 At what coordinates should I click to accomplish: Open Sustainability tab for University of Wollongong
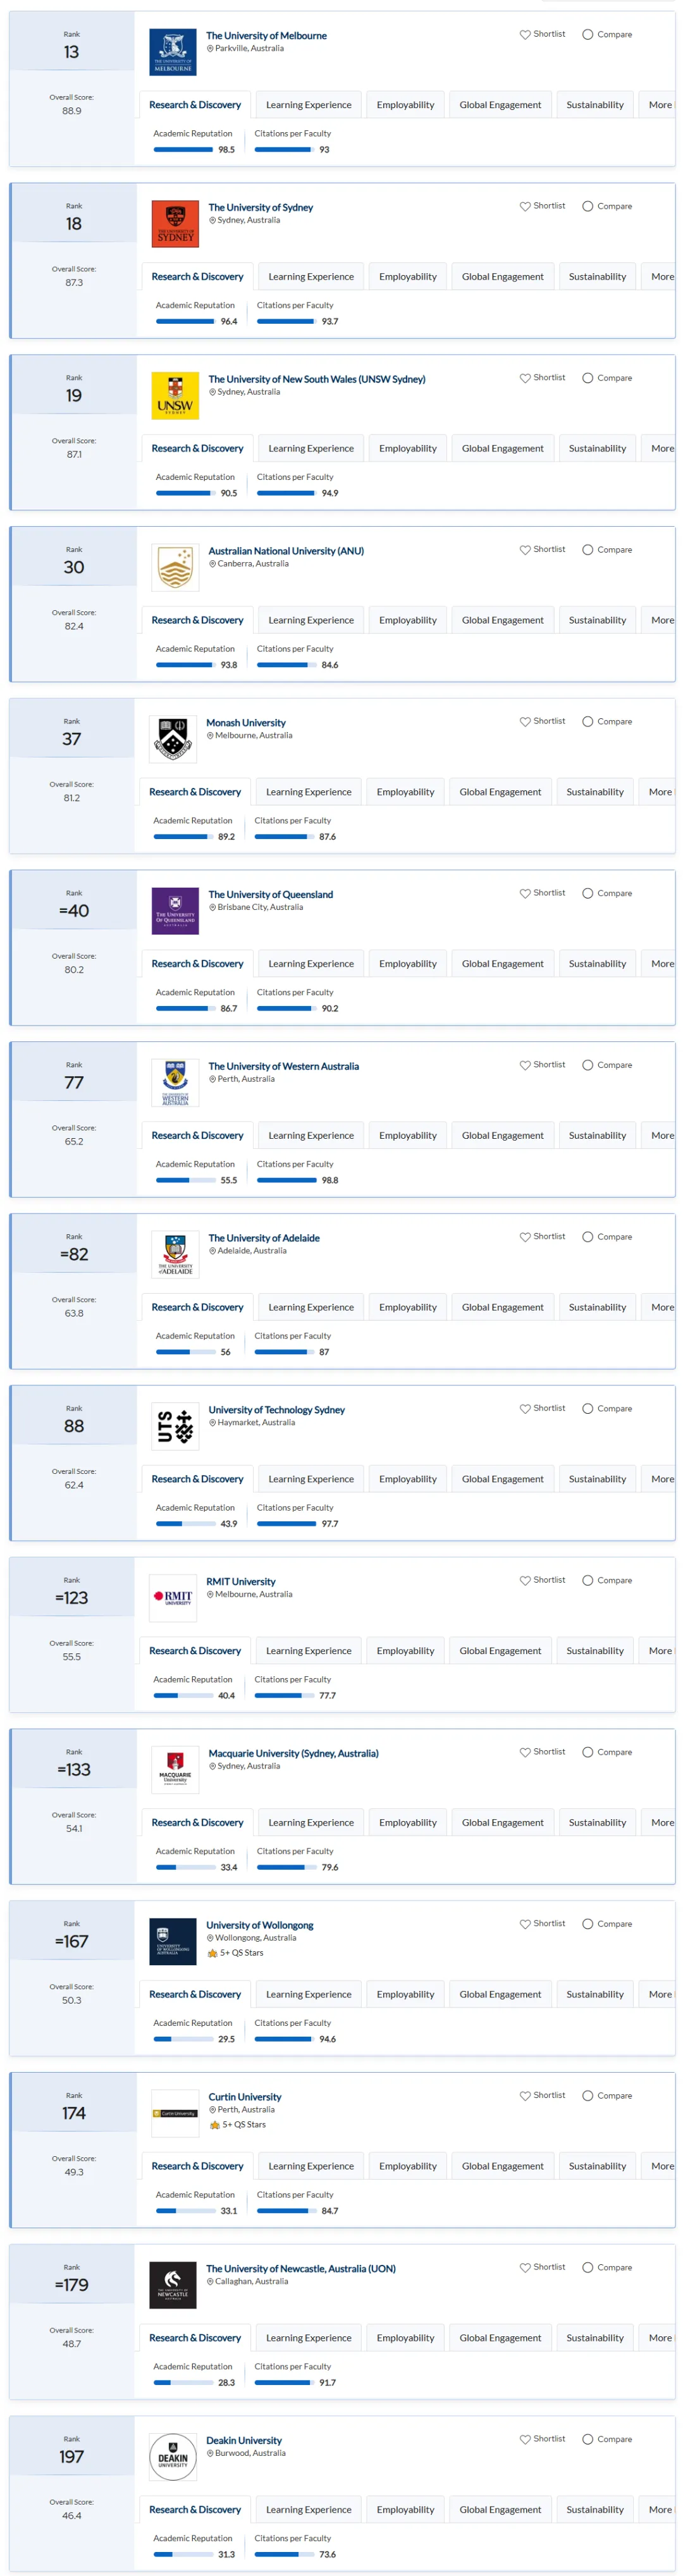[595, 1994]
